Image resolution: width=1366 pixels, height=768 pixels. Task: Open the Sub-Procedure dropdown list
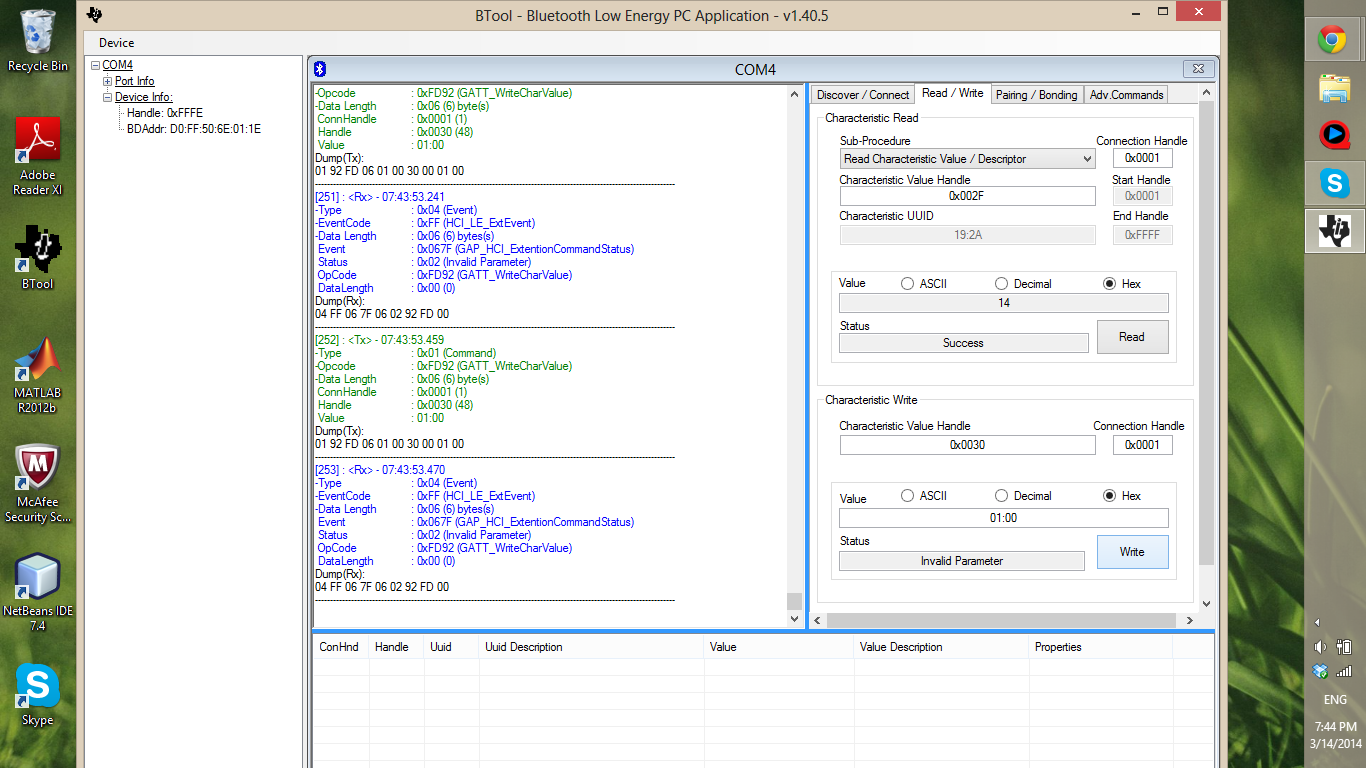click(x=968, y=158)
